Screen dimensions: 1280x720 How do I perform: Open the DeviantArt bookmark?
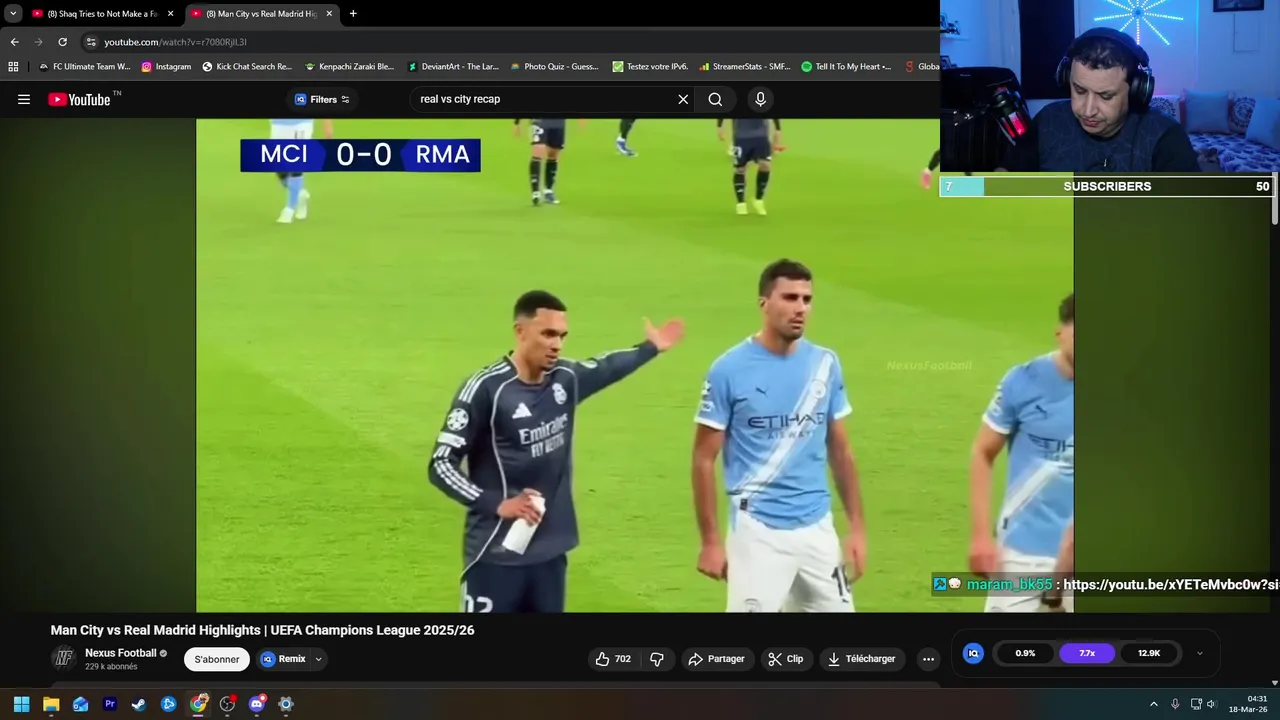453,67
